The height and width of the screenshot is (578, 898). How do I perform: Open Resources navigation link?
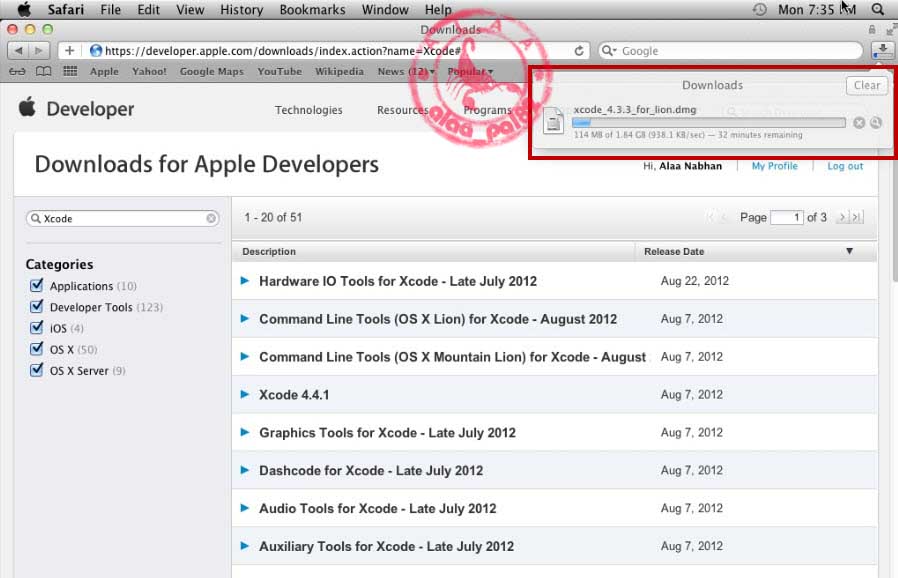click(403, 110)
